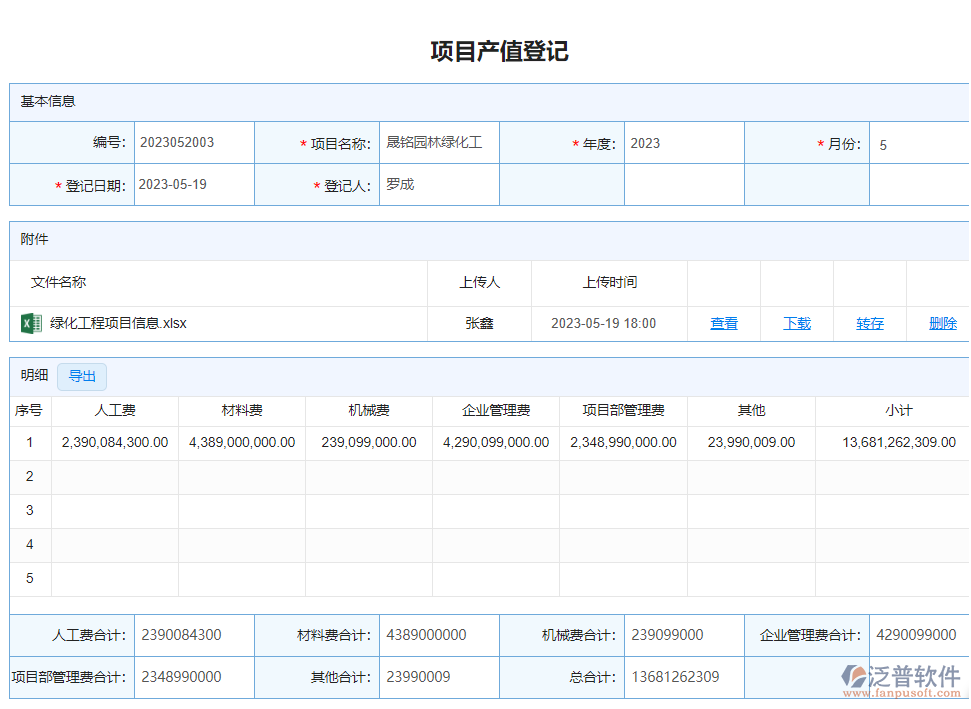Click the 总合计 field showing 13681262309
The height and width of the screenshot is (709, 971).
click(x=684, y=677)
